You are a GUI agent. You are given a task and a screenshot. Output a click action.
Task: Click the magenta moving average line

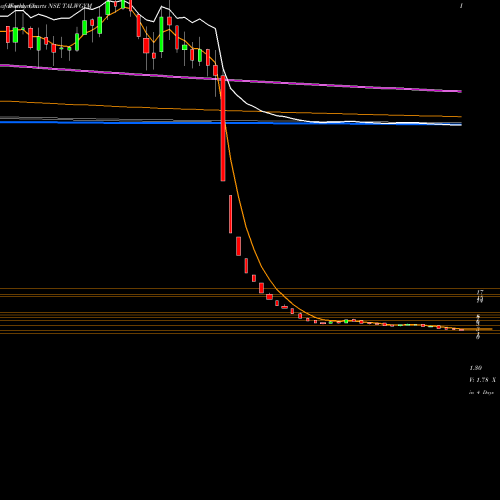(x=231, y=80)
